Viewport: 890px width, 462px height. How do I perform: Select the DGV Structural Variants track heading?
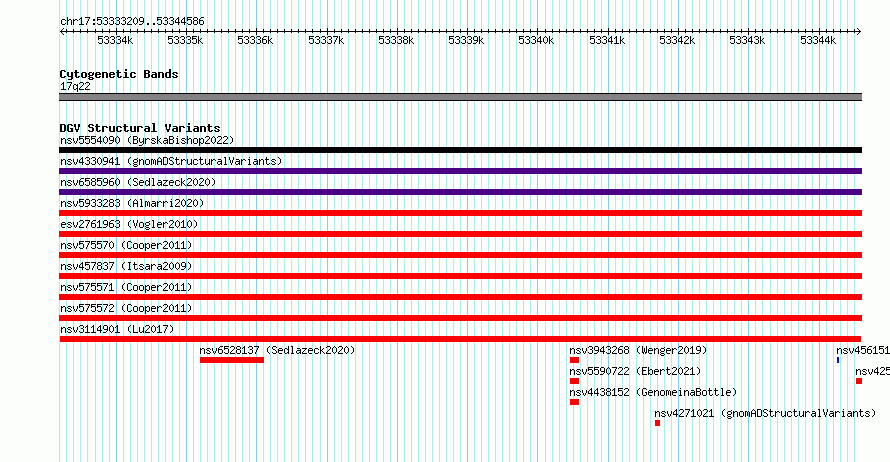(x=140, y=128)
